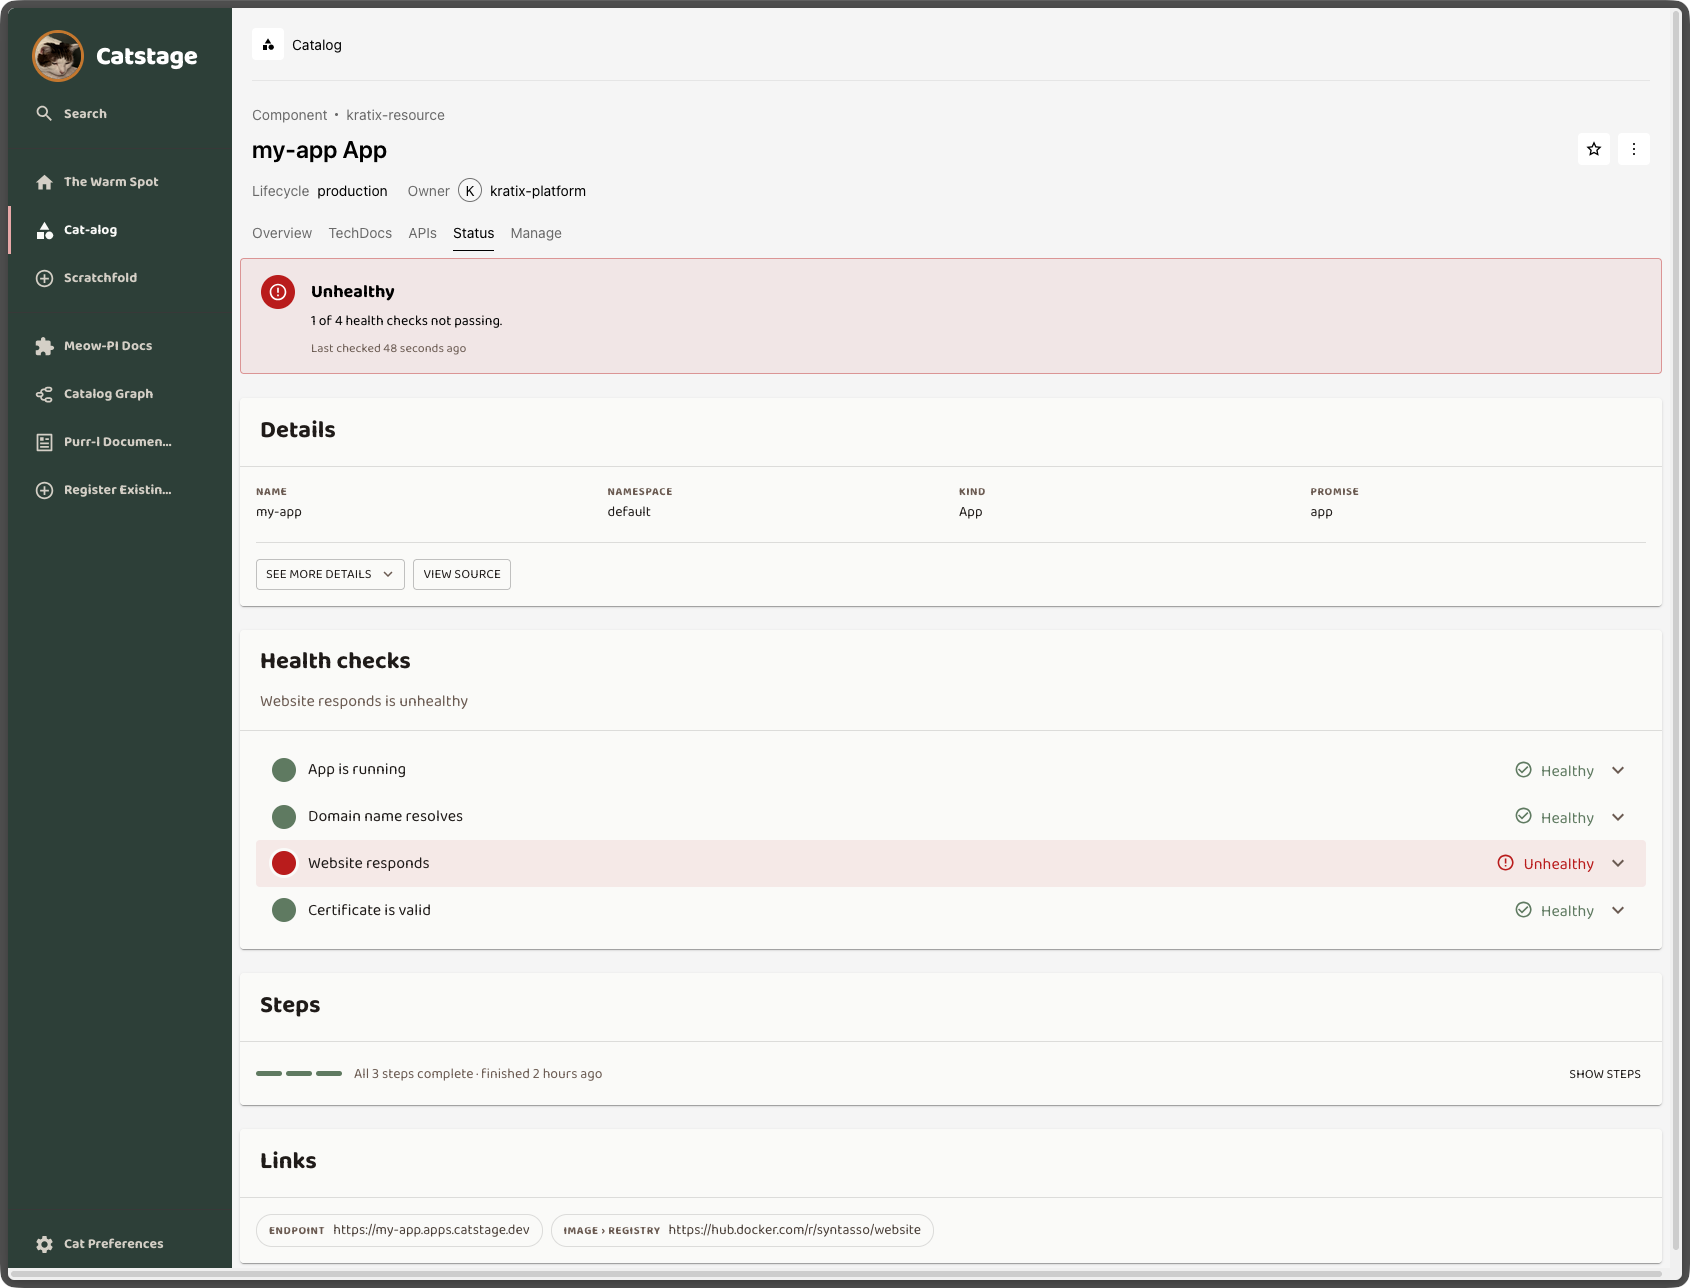Open Purr-l Documentation sidebar item
Screen dimensions: 1690x1288
104,442
